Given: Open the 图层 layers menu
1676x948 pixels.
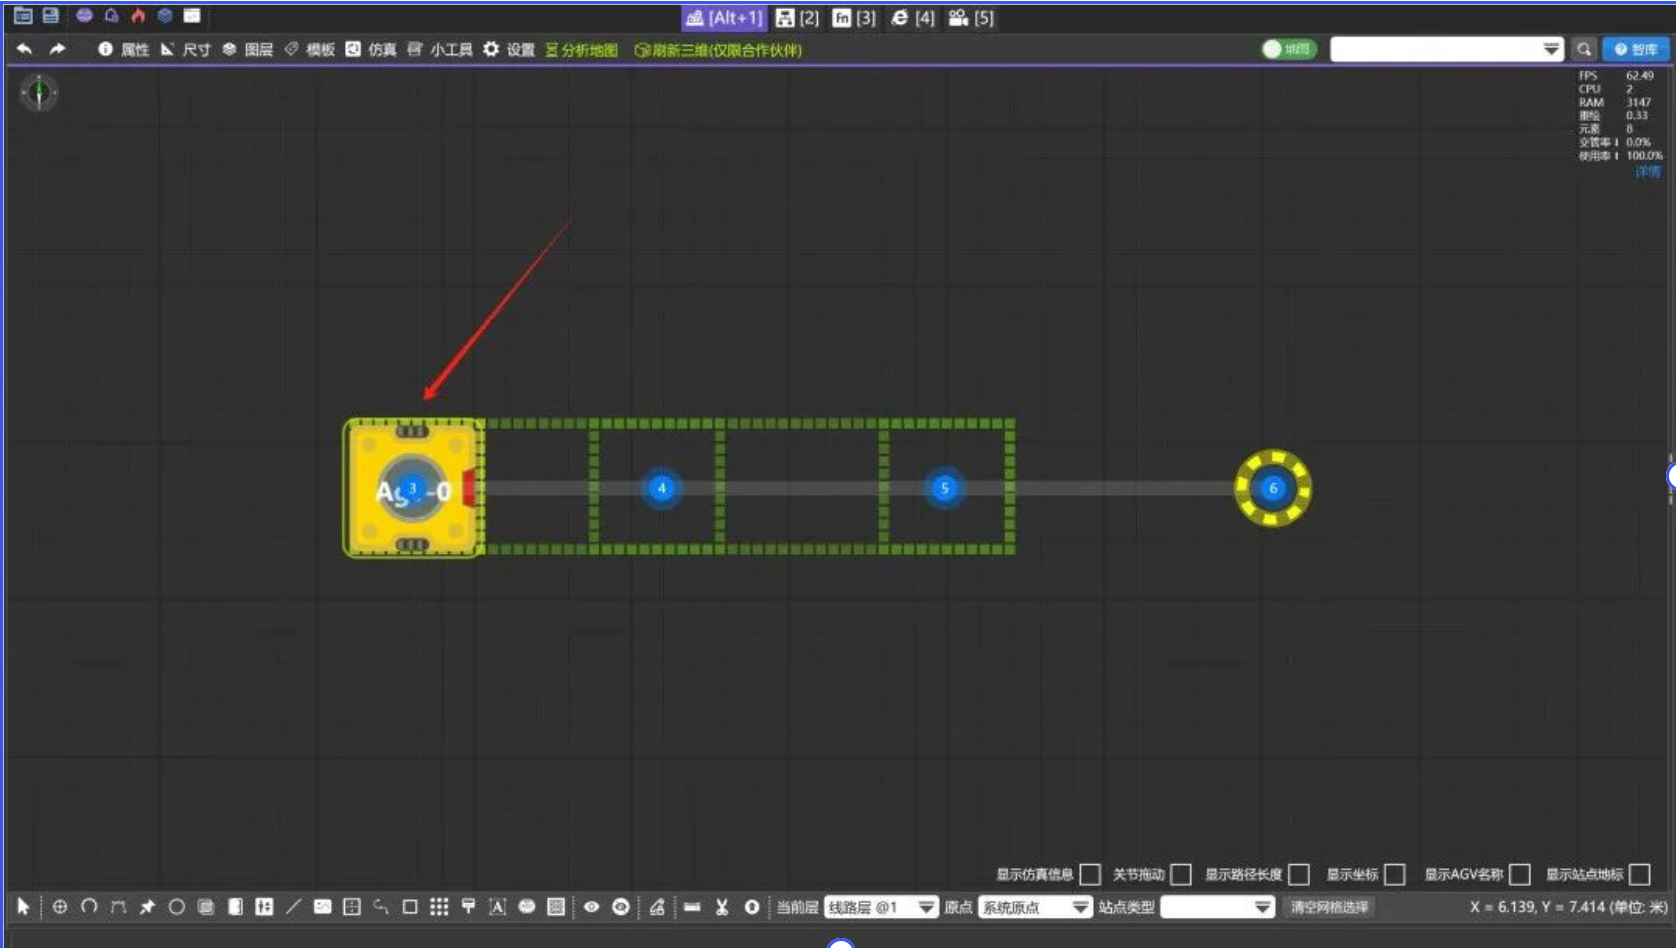Looking at the screenshot, I should click(x=248, y=49).
